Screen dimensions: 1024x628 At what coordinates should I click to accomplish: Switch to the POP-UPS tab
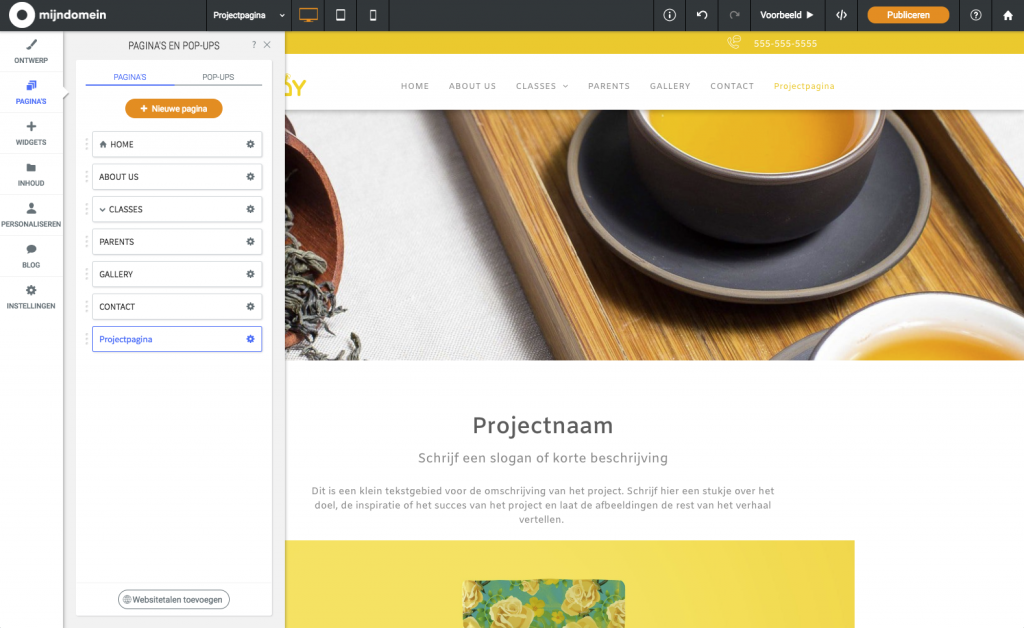pos(218,75)
